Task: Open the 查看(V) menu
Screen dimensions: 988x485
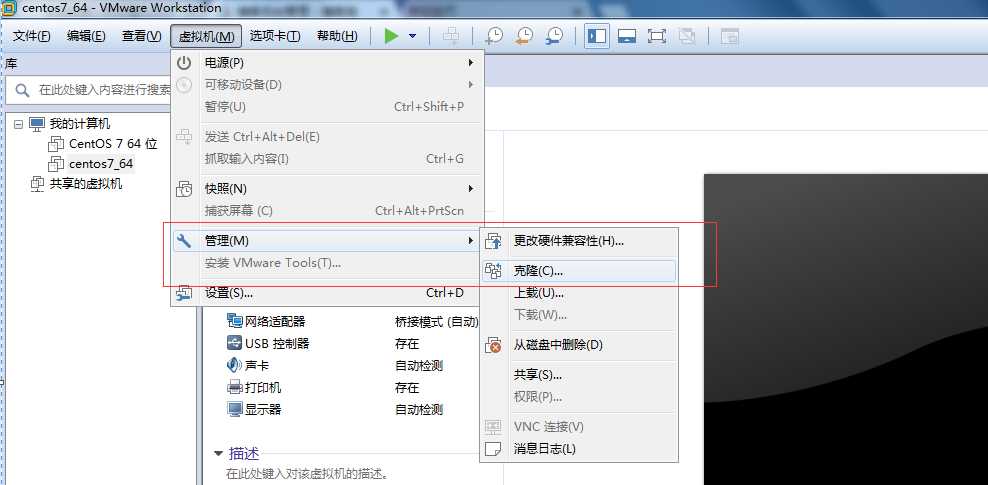Action: coord(142,36)
